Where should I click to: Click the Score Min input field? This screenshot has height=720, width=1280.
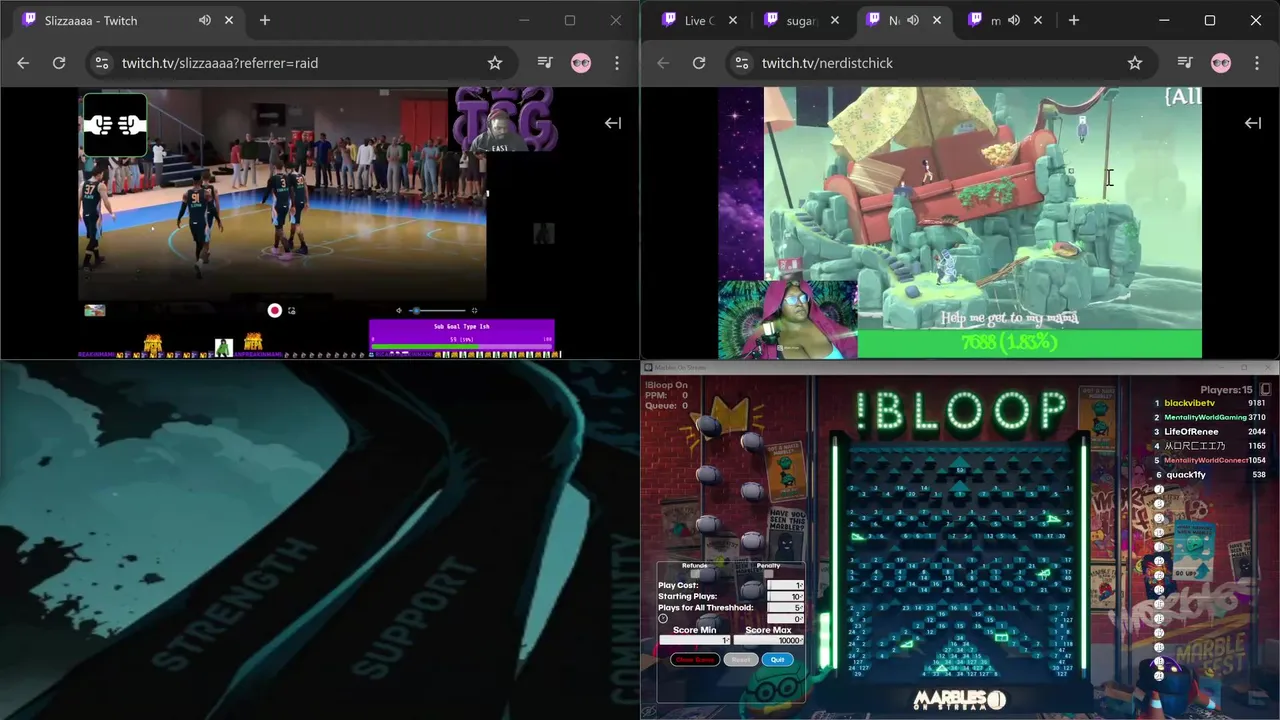[x=695, y=640]
